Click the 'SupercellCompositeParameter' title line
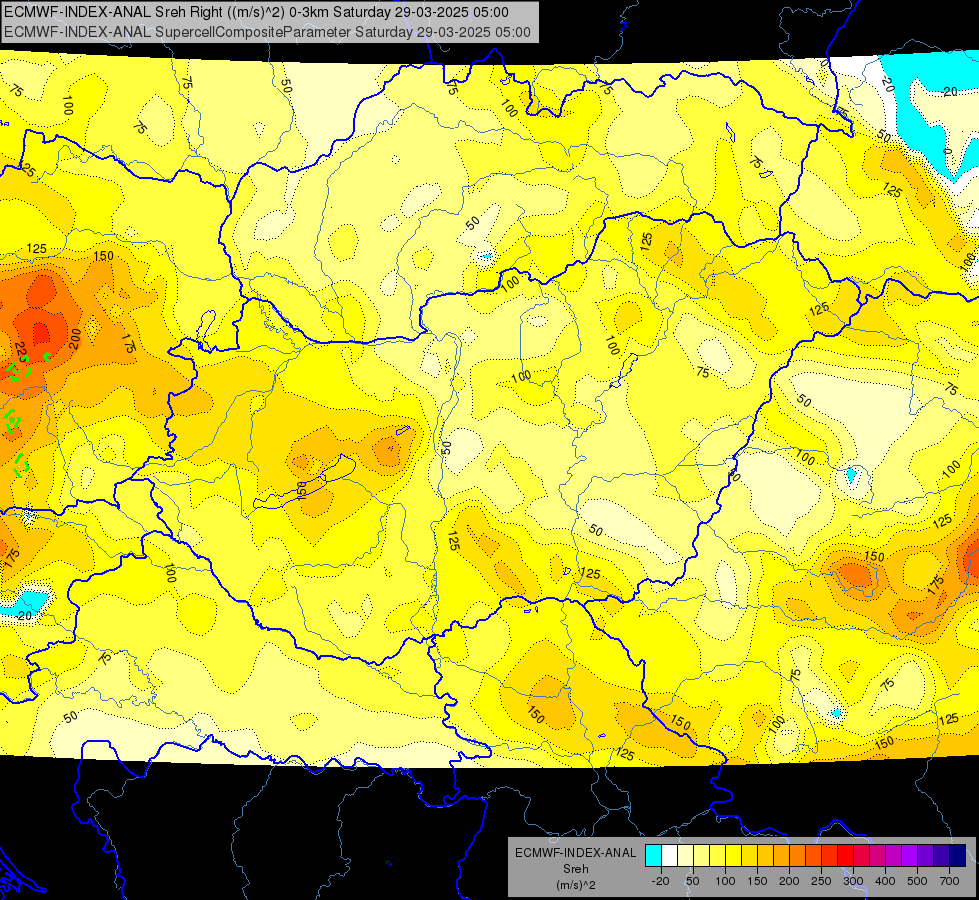The height and width of the screenshot is (900, 979). tap(267, 32)
